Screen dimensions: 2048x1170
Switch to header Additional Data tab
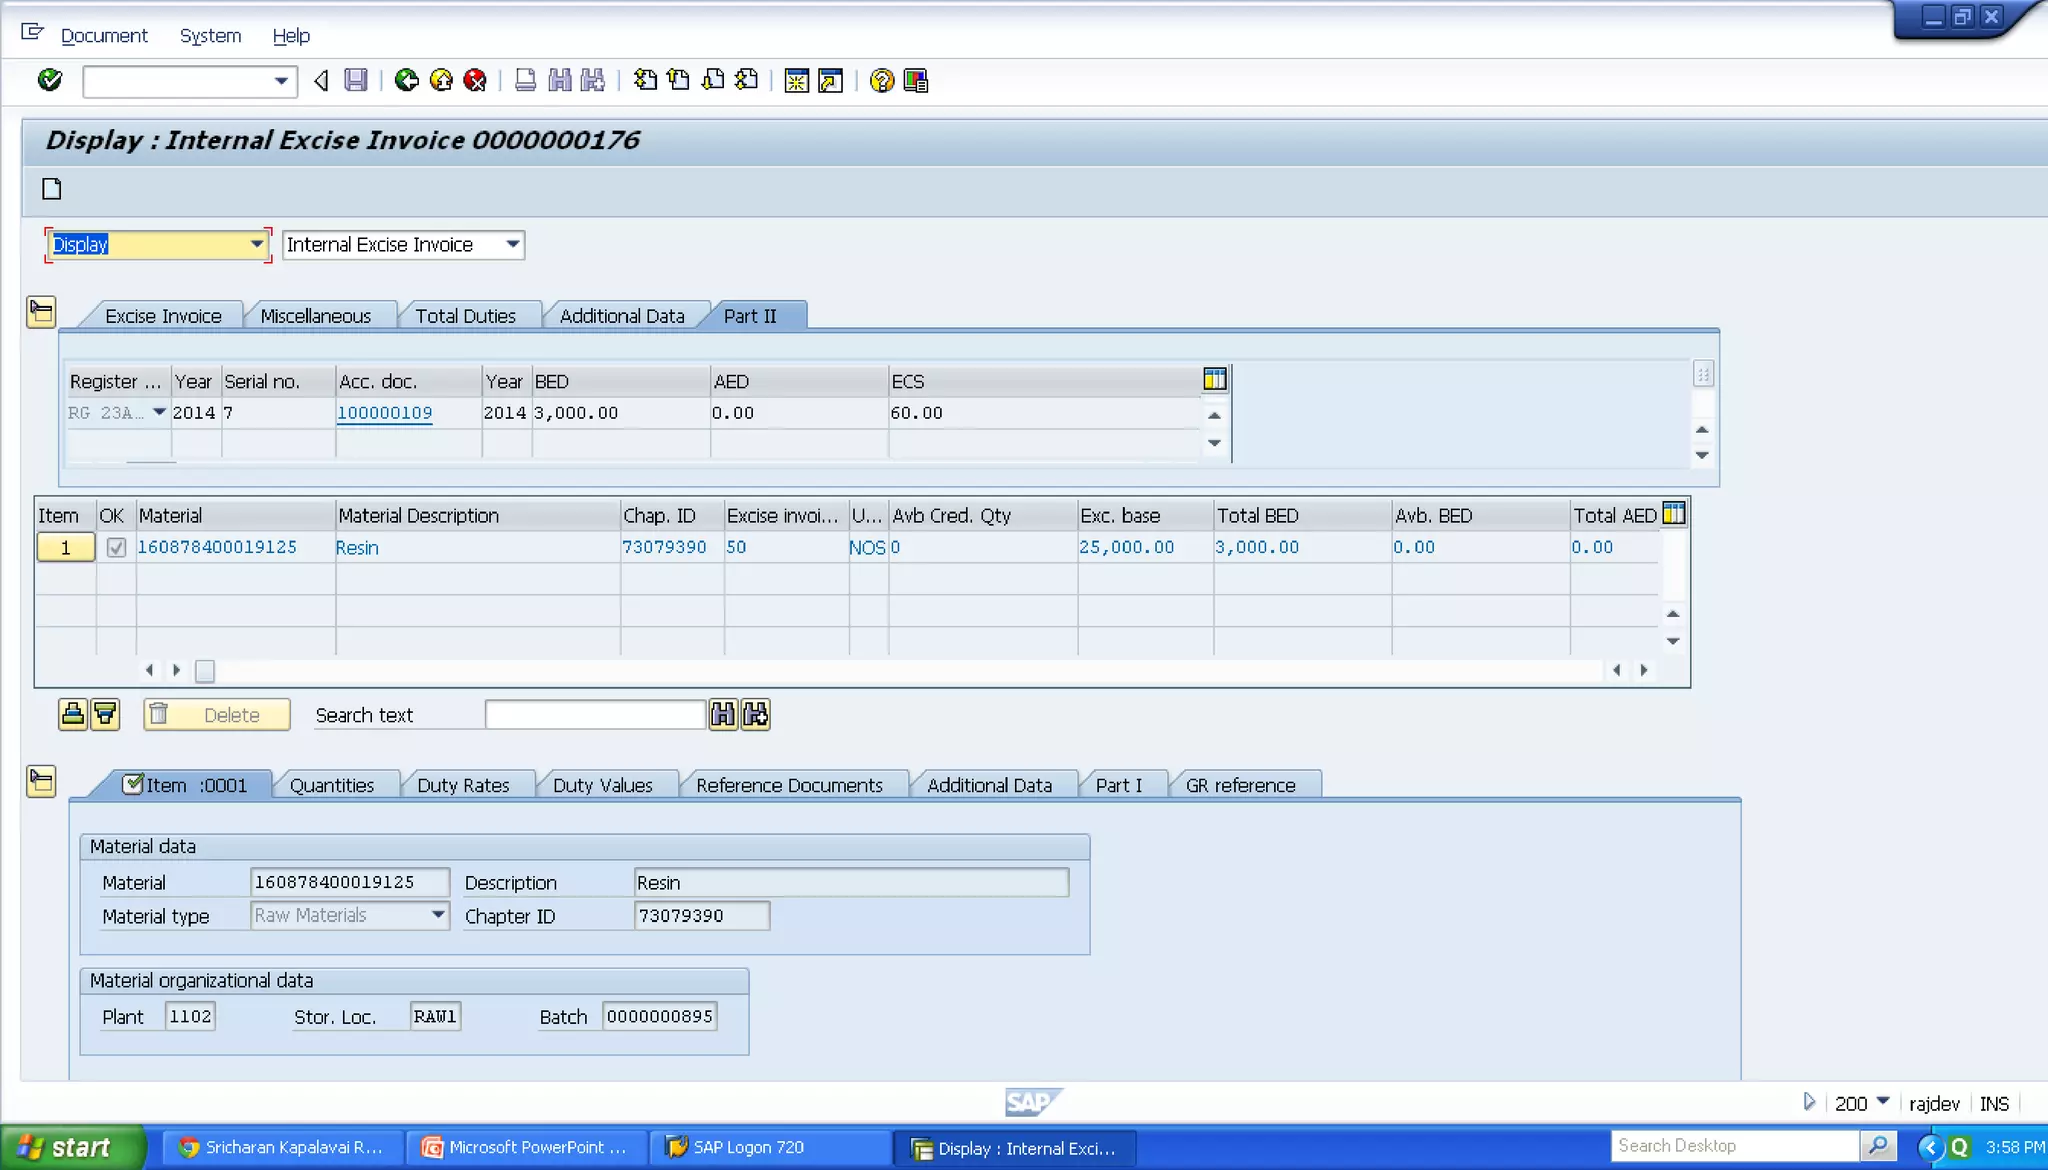point(622,316)
